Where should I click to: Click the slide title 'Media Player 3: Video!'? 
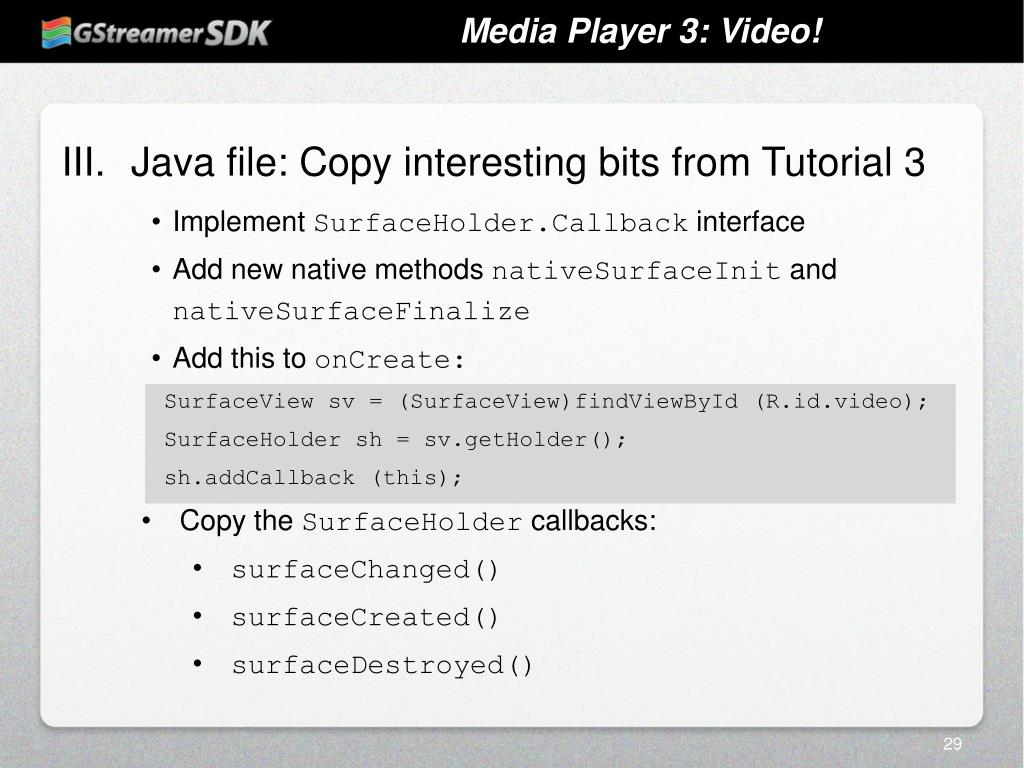(x=641, y=31)
